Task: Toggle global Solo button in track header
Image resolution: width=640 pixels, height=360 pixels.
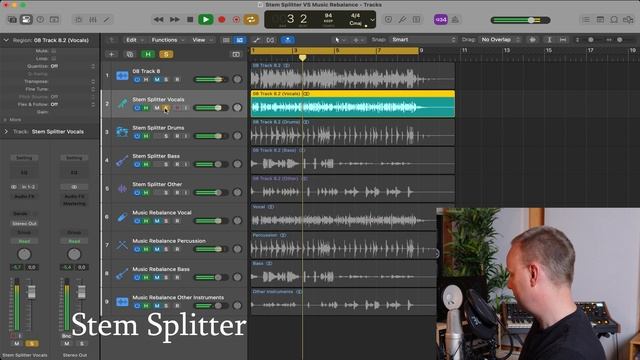Action: pos(166,54)
